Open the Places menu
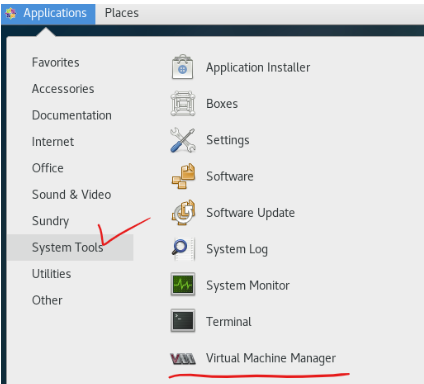424x384 pixels. tap(122, 13)
